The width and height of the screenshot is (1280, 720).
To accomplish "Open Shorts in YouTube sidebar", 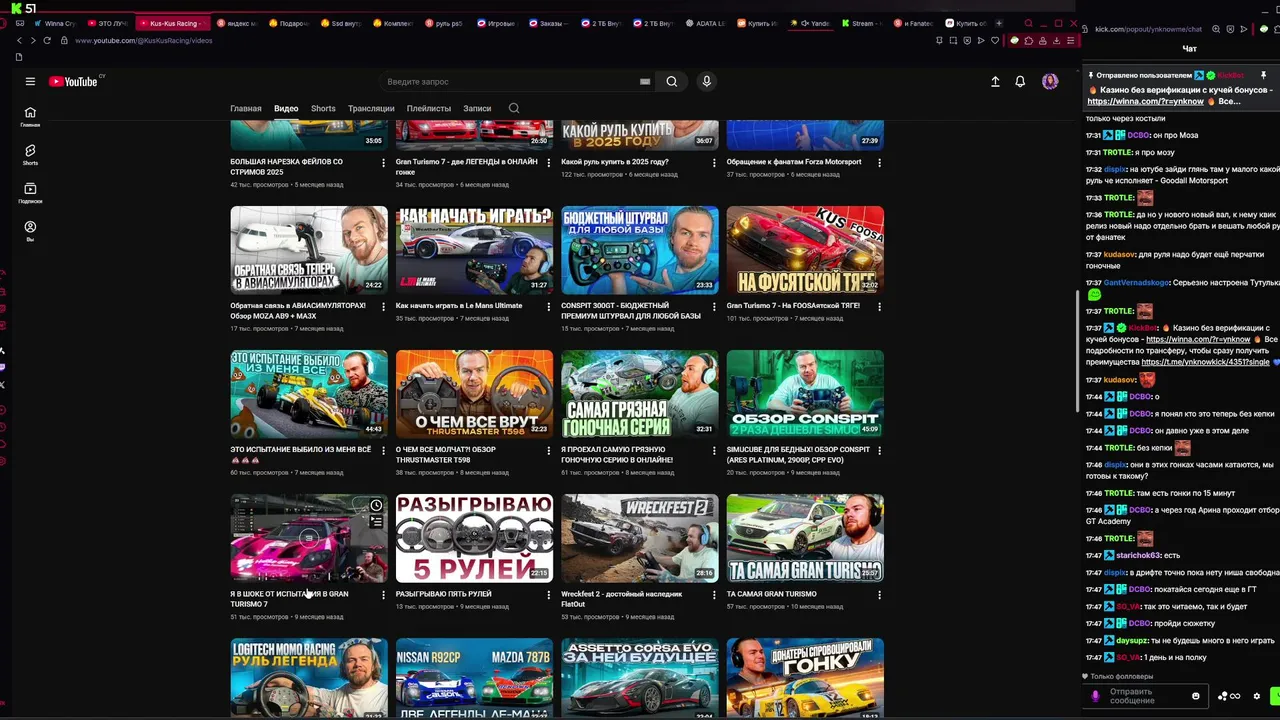I will click(30, 154).
